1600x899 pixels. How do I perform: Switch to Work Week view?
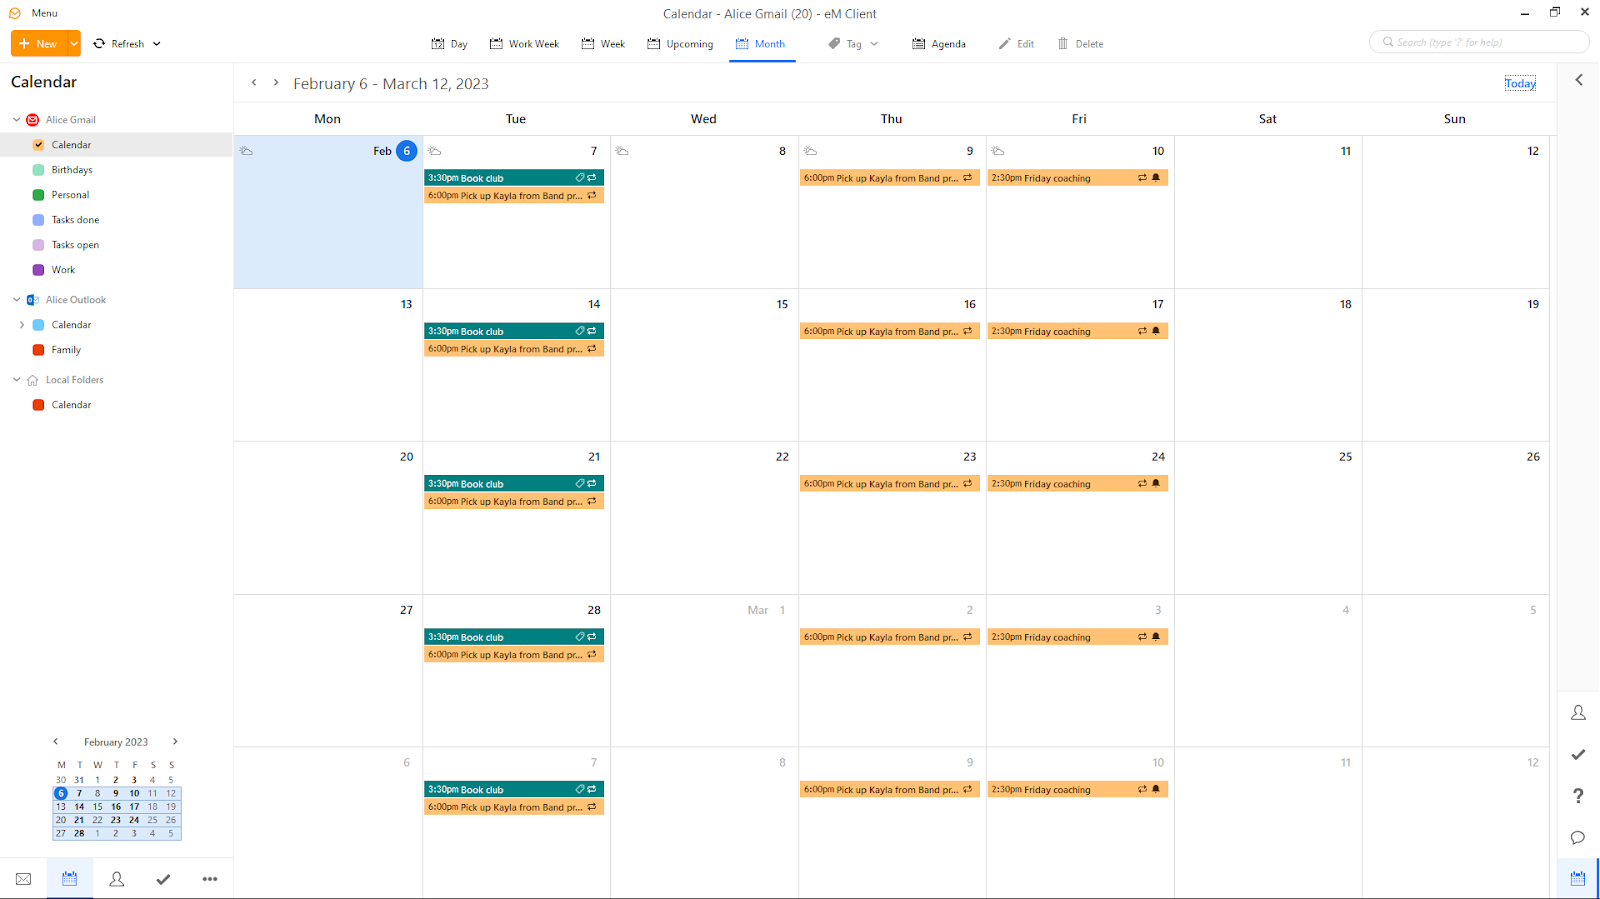pos(524,44)
